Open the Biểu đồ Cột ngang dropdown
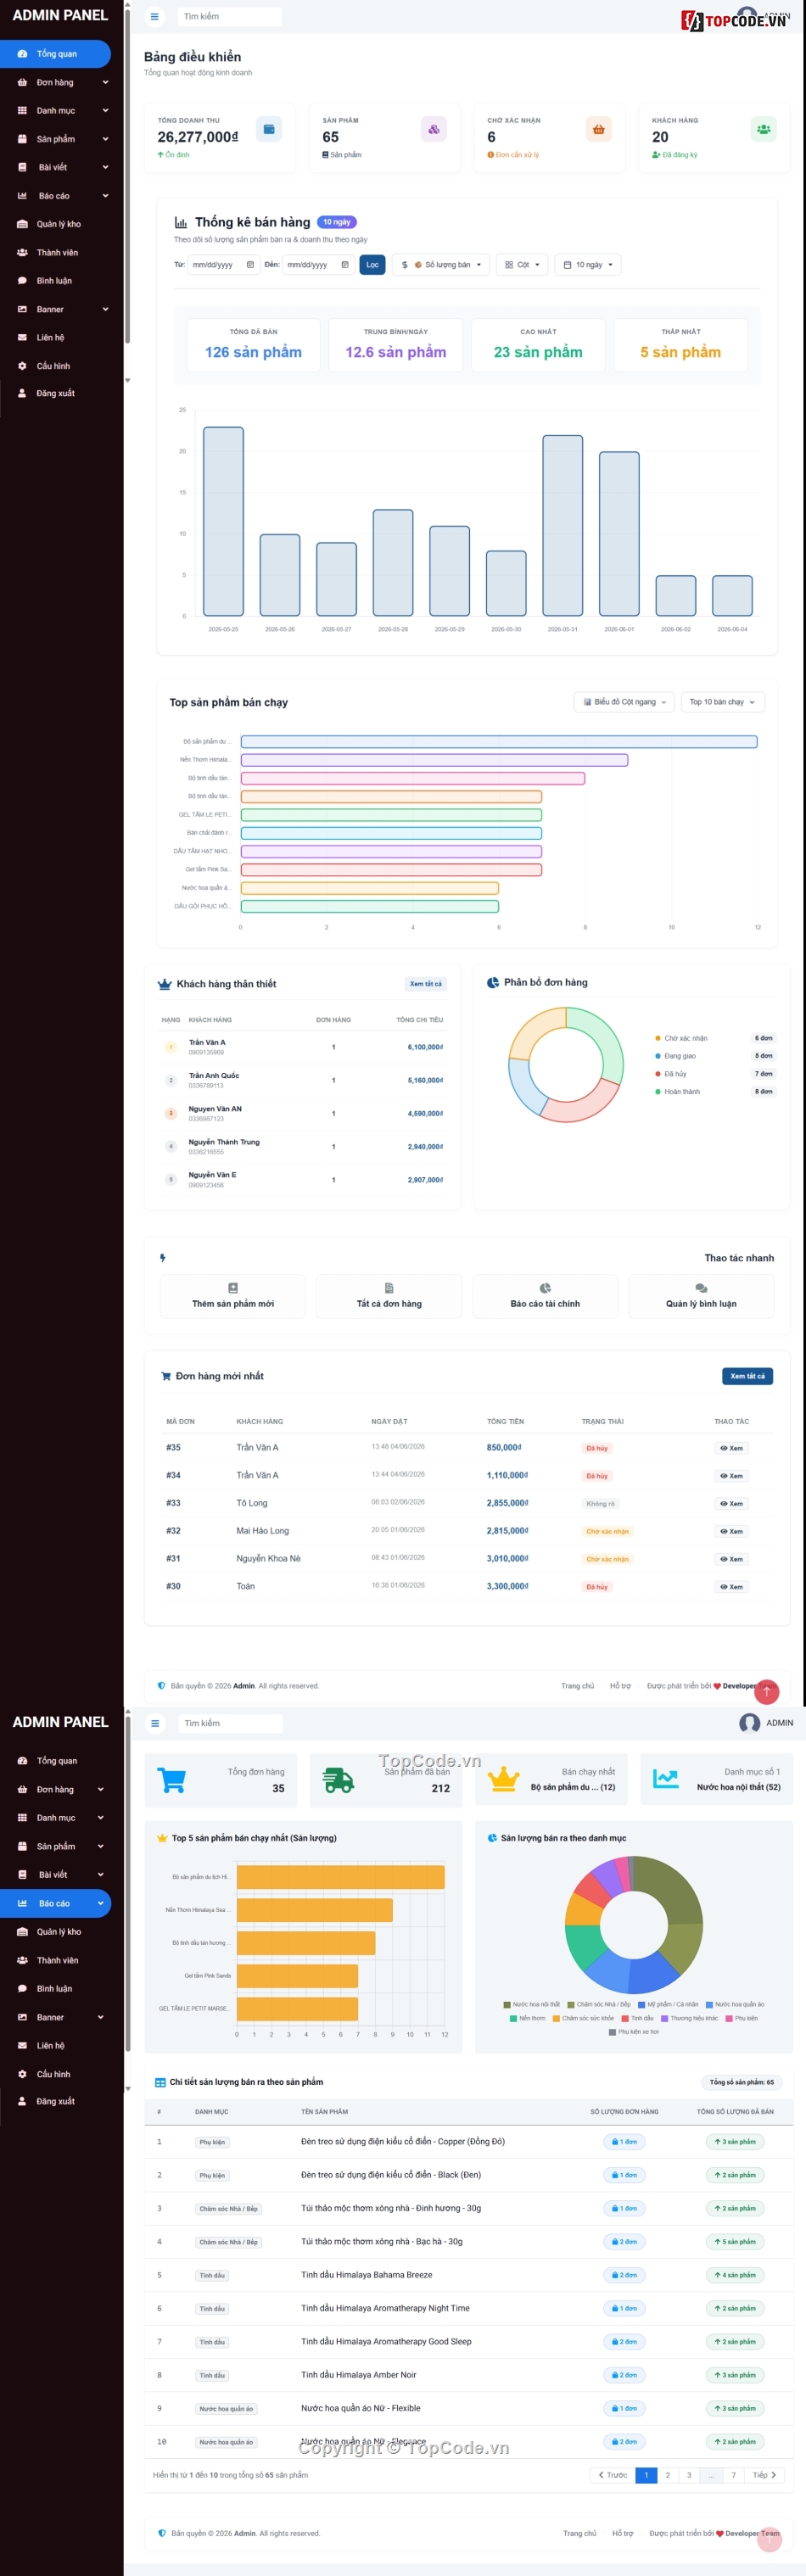Image resolution: width=806 pixels, height=2576 pixels. pos(625,702)
